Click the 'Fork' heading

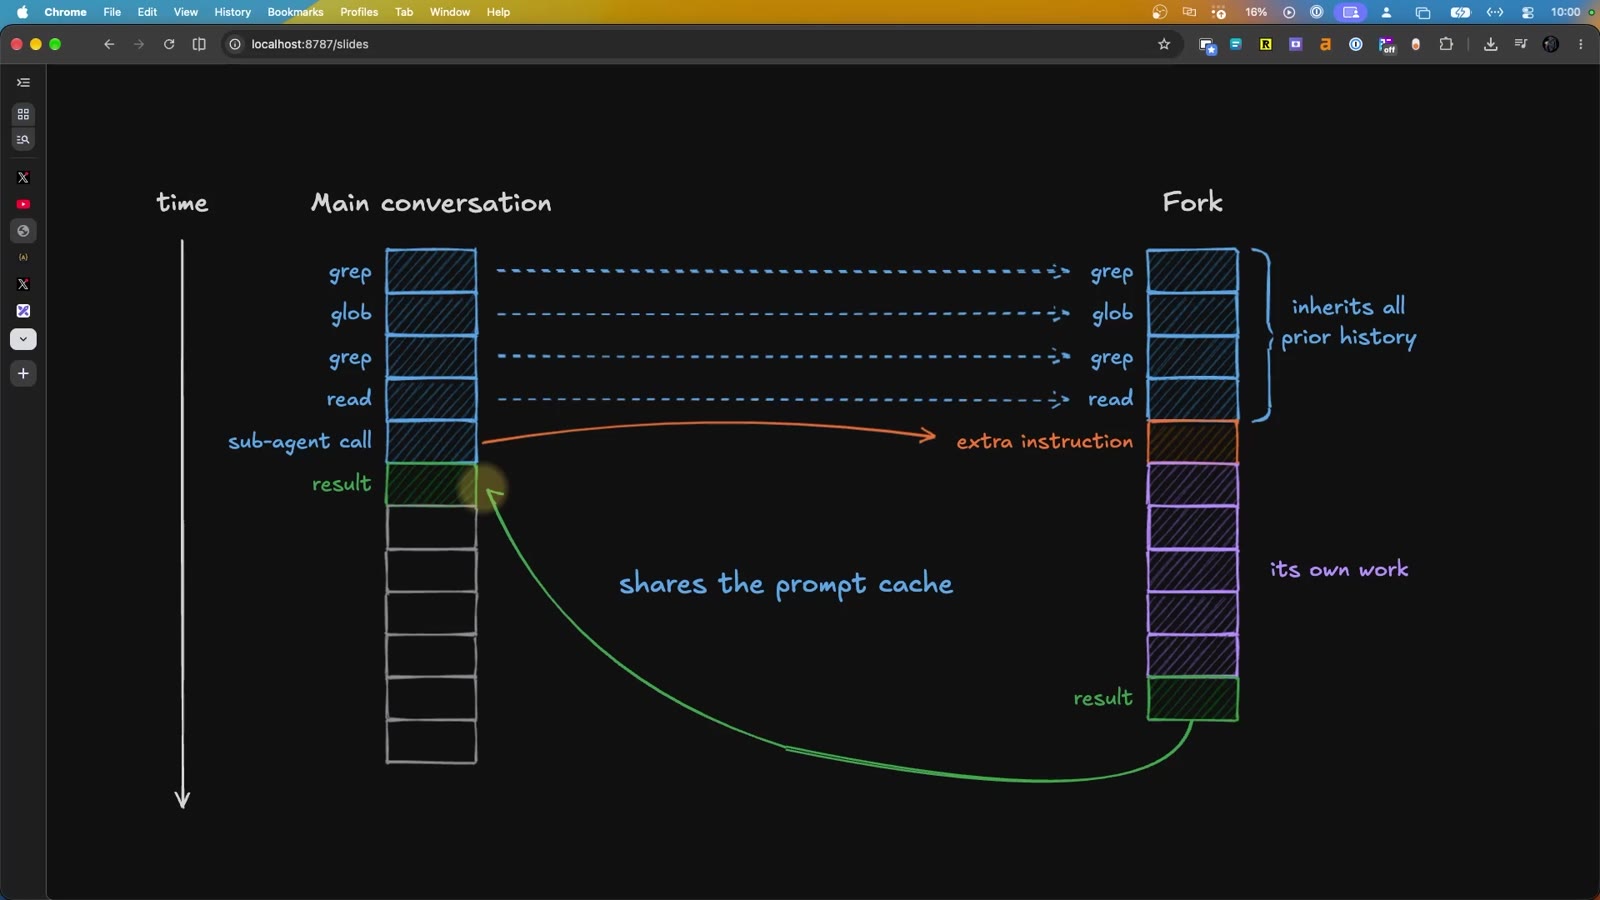(x=1192, y=202)
